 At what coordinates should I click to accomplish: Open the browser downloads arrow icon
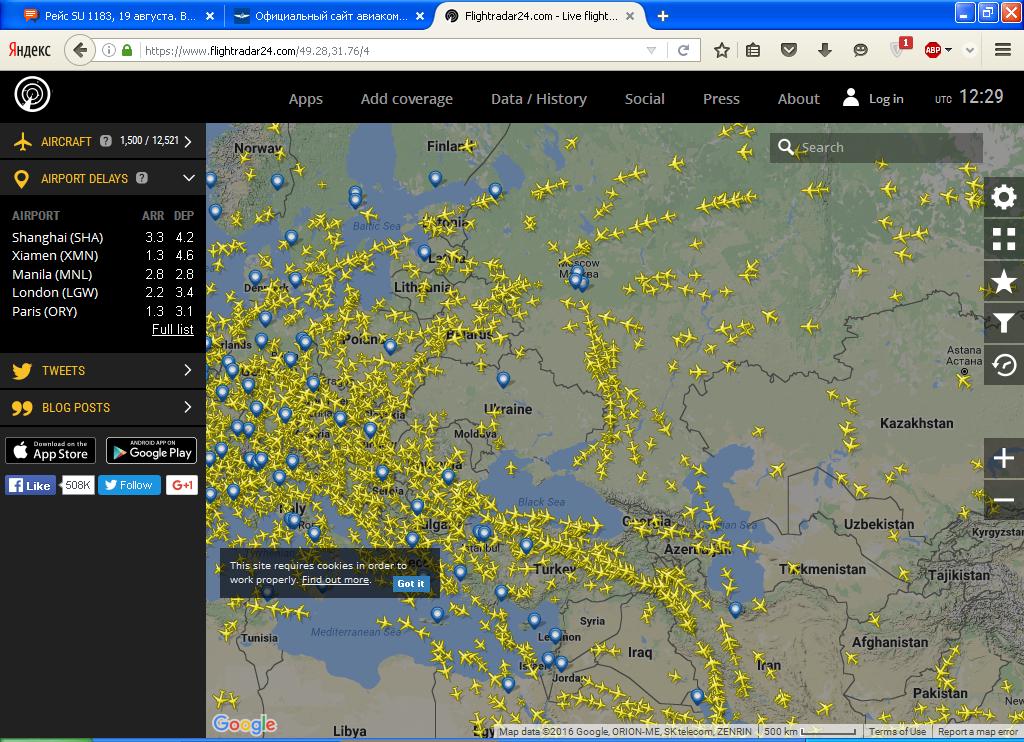pos(824,50)
